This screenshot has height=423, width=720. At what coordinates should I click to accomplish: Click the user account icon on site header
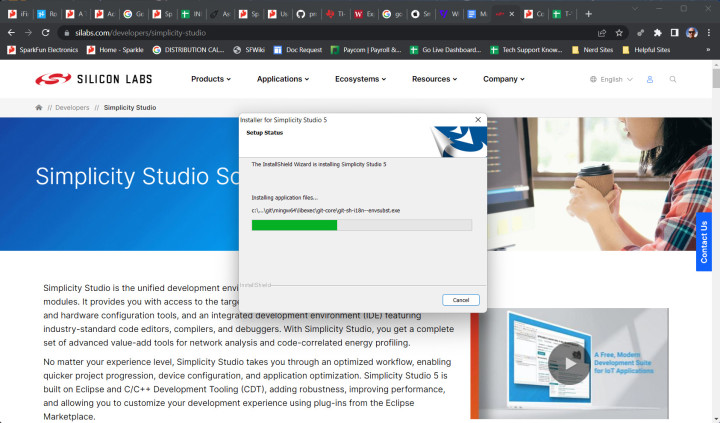[650, 79]
